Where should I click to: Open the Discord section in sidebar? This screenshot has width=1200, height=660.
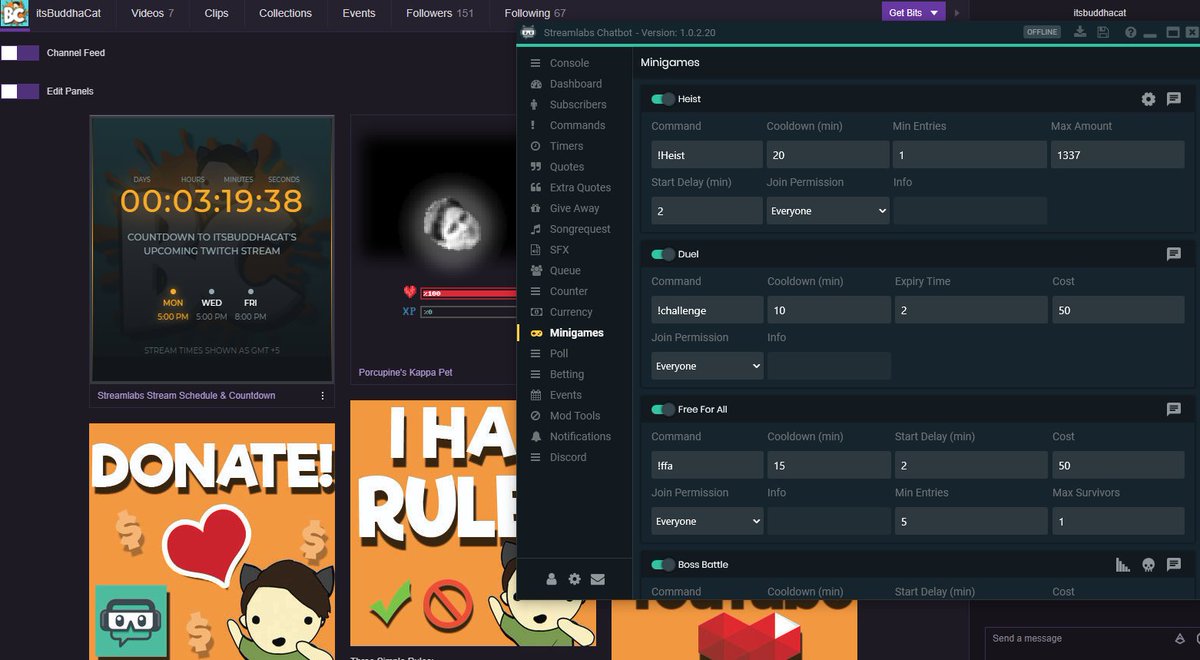pyautogui.click(x=568, y=457)
